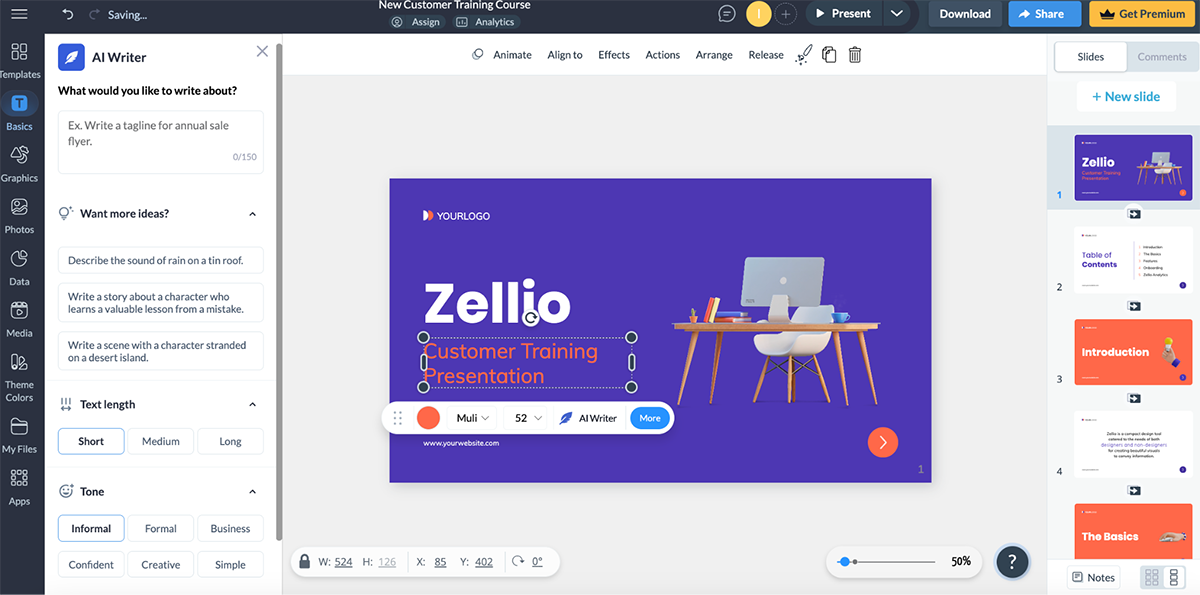This screenshot has width=1200, height=595.
Task: Open help via the question mark icon
Action: 1012,562
